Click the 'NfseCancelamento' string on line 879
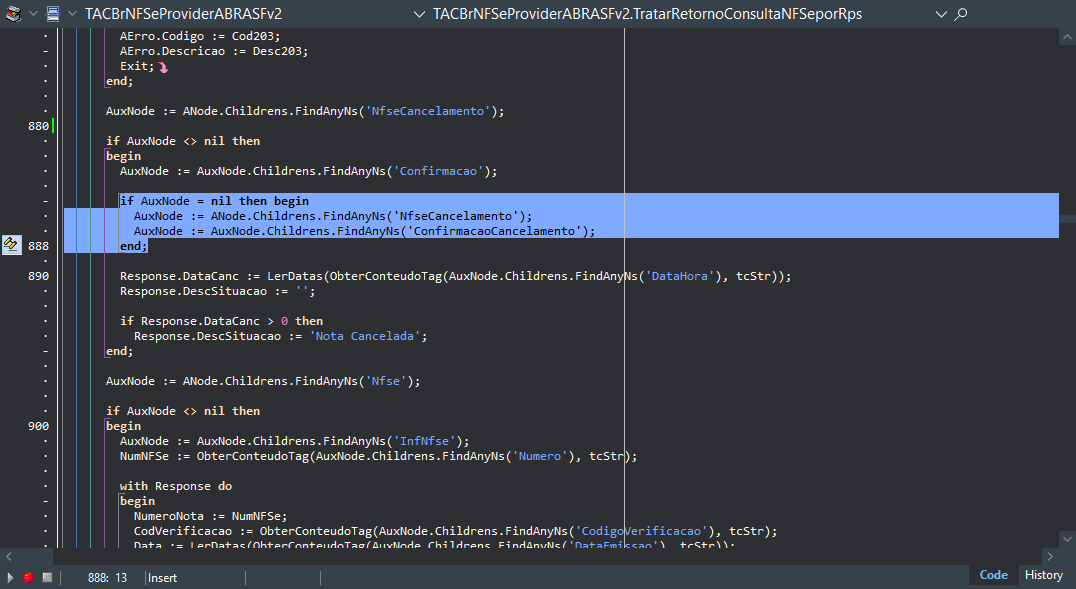This screenshot has width=1076, height=589. (429, 111)
